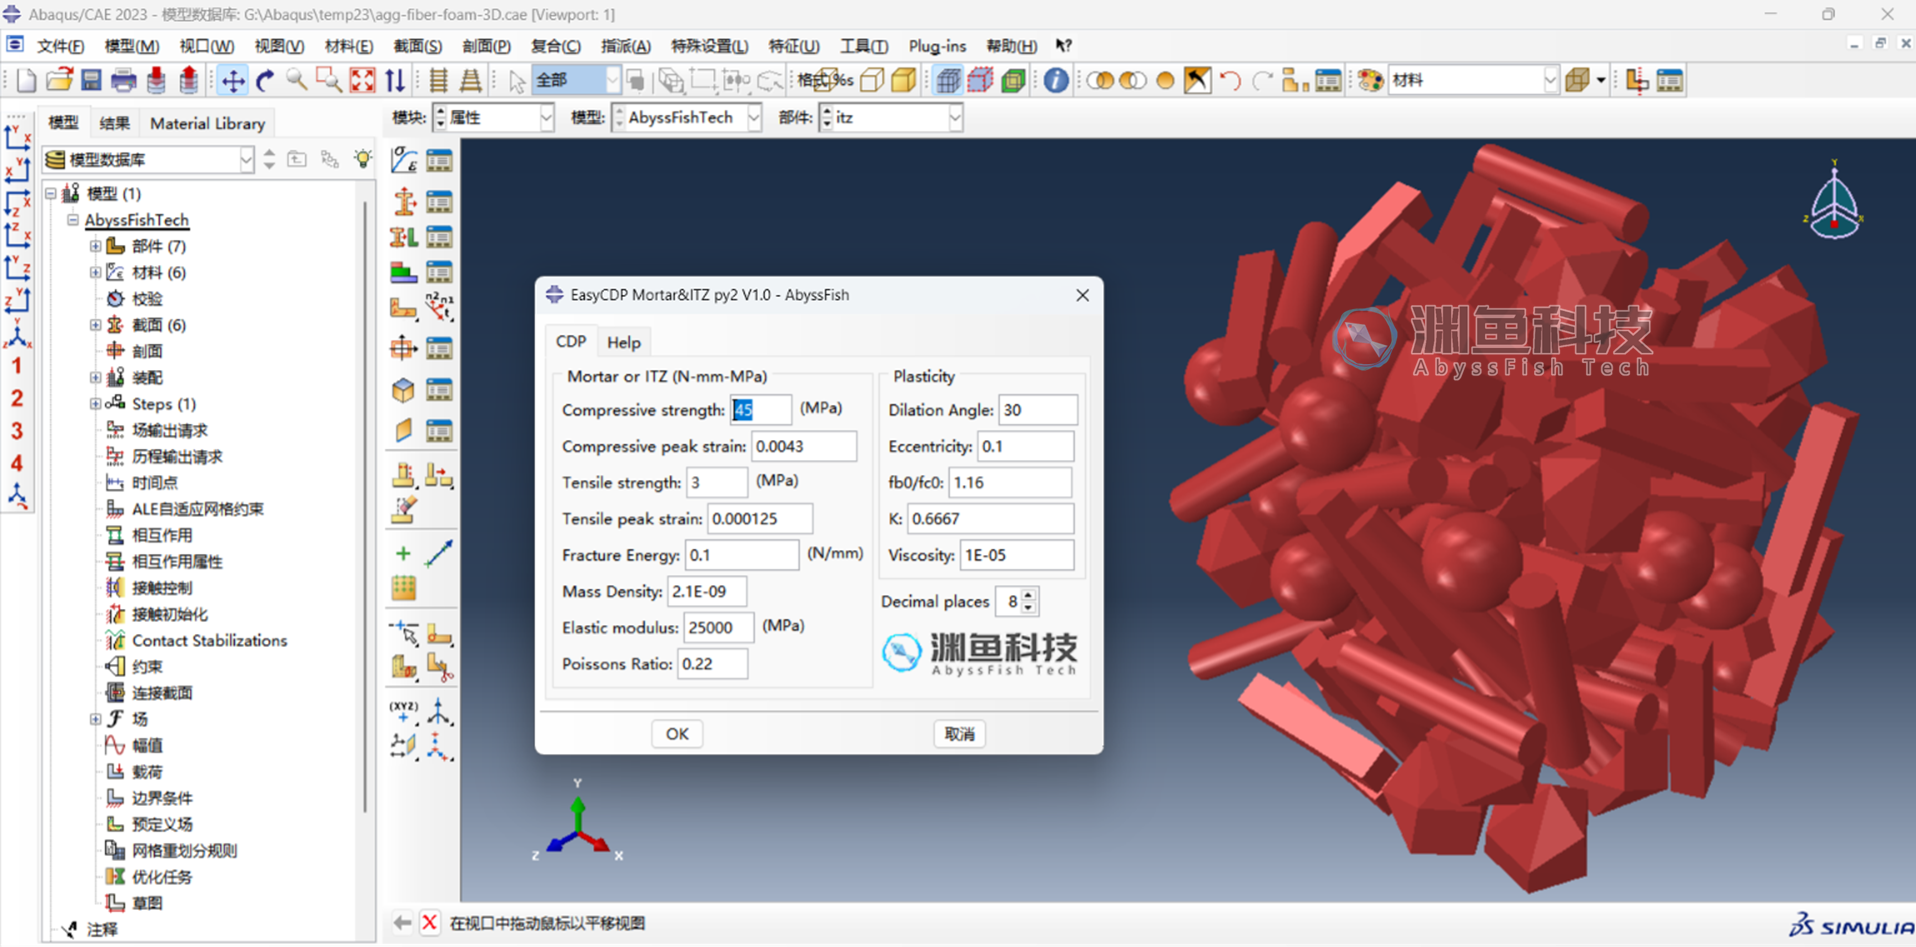1916x947 pixels.
Task: Click the Dilation Angle input field
Action: coord(1037,410)
